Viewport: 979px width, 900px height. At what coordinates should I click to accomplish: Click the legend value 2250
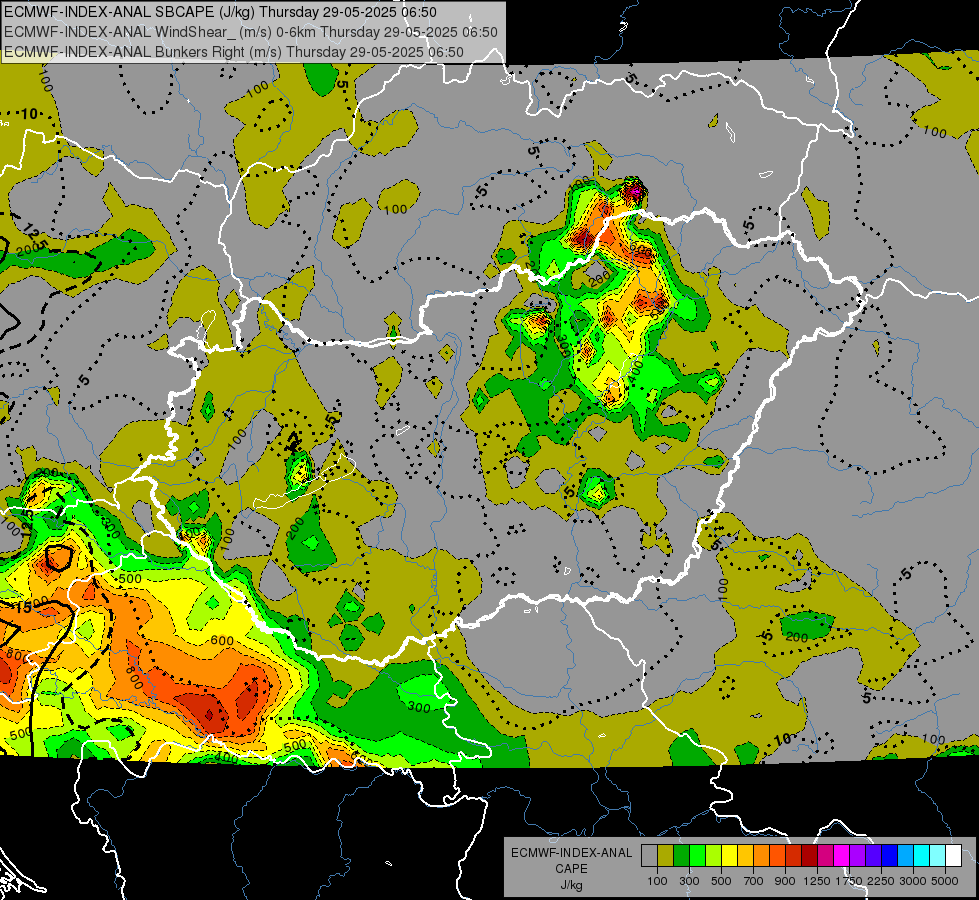click(x=881, y=881)
